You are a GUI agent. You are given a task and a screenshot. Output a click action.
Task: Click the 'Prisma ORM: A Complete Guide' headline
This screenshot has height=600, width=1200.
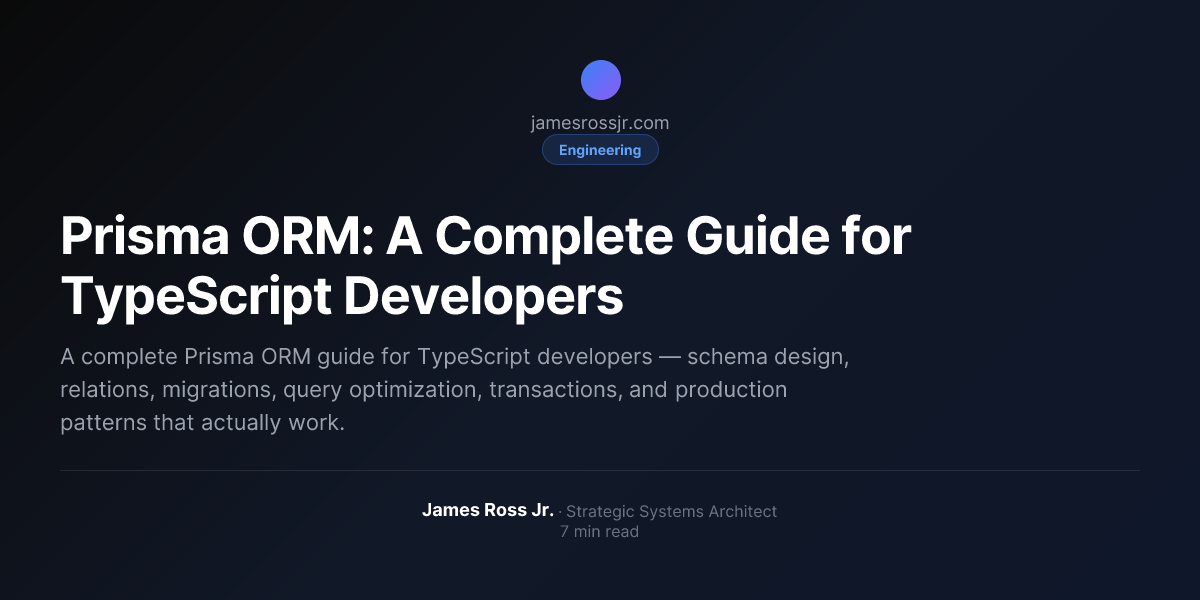485,267
